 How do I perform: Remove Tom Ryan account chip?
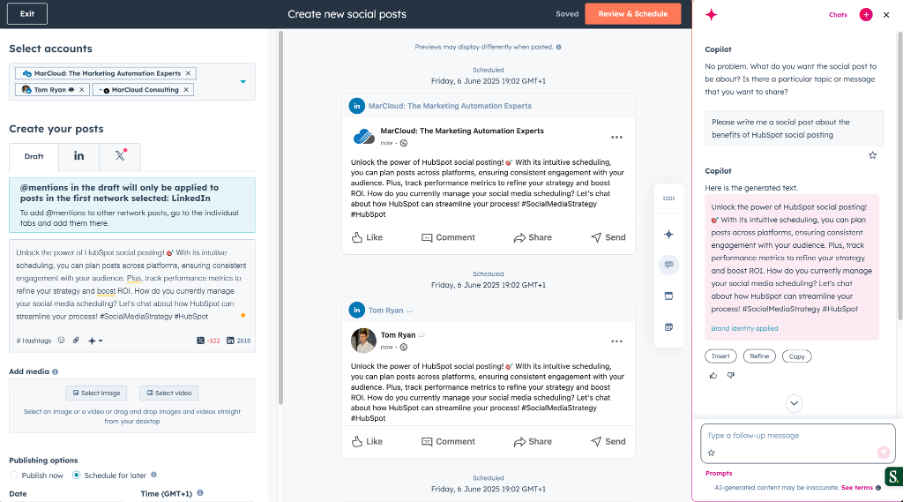pos(82,90)
